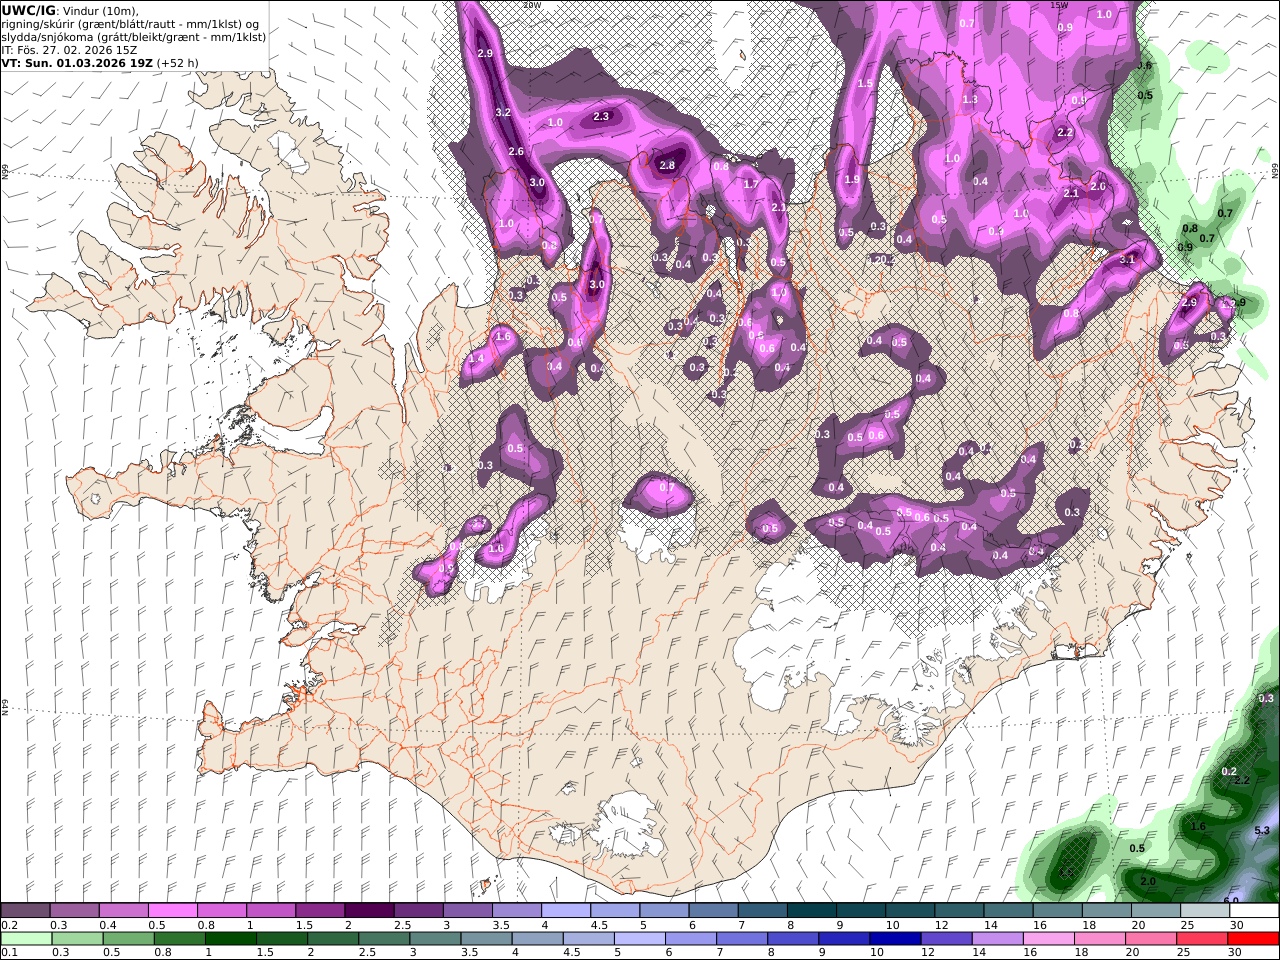The image size is (1280, 960).
Task: Select bright pink top-row swatch between 0.5 and 0.8
Action: [173, 911]
